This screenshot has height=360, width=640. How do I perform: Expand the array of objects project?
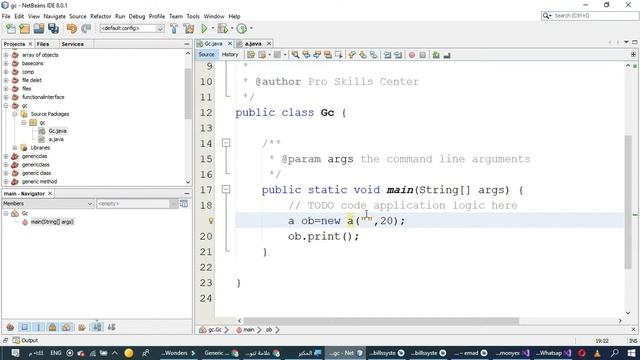[6, 55]
